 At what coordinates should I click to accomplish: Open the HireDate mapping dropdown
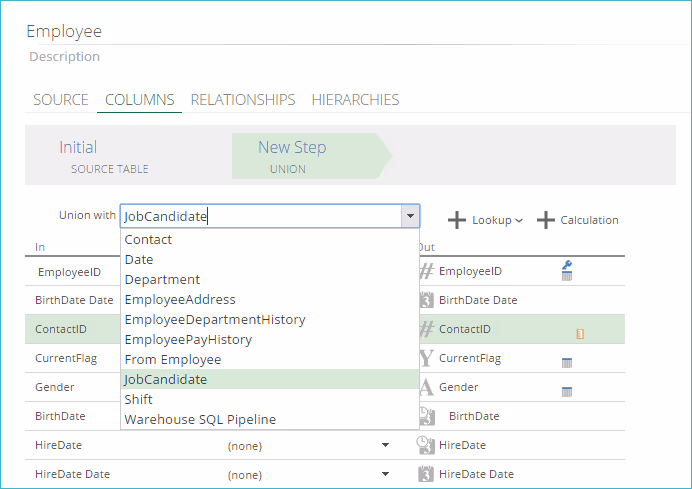(x=386, y=446)
